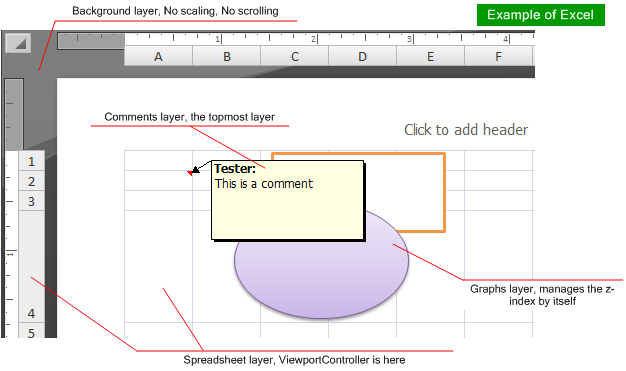
Task: Select the orange rectangle shape border
Action: [x=444, y=192]
